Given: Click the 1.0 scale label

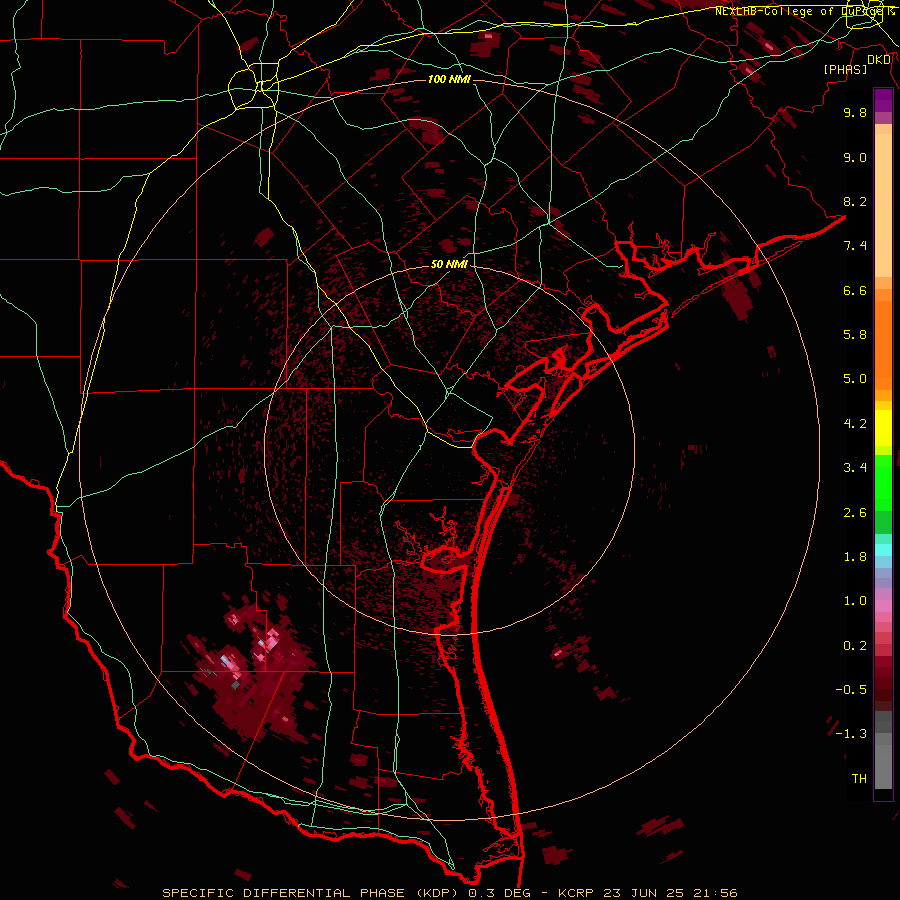Looking at the screenshot, I should (855, 601).
